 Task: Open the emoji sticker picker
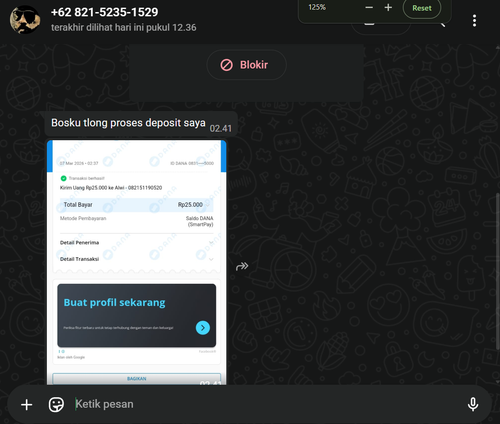[56, 405]
